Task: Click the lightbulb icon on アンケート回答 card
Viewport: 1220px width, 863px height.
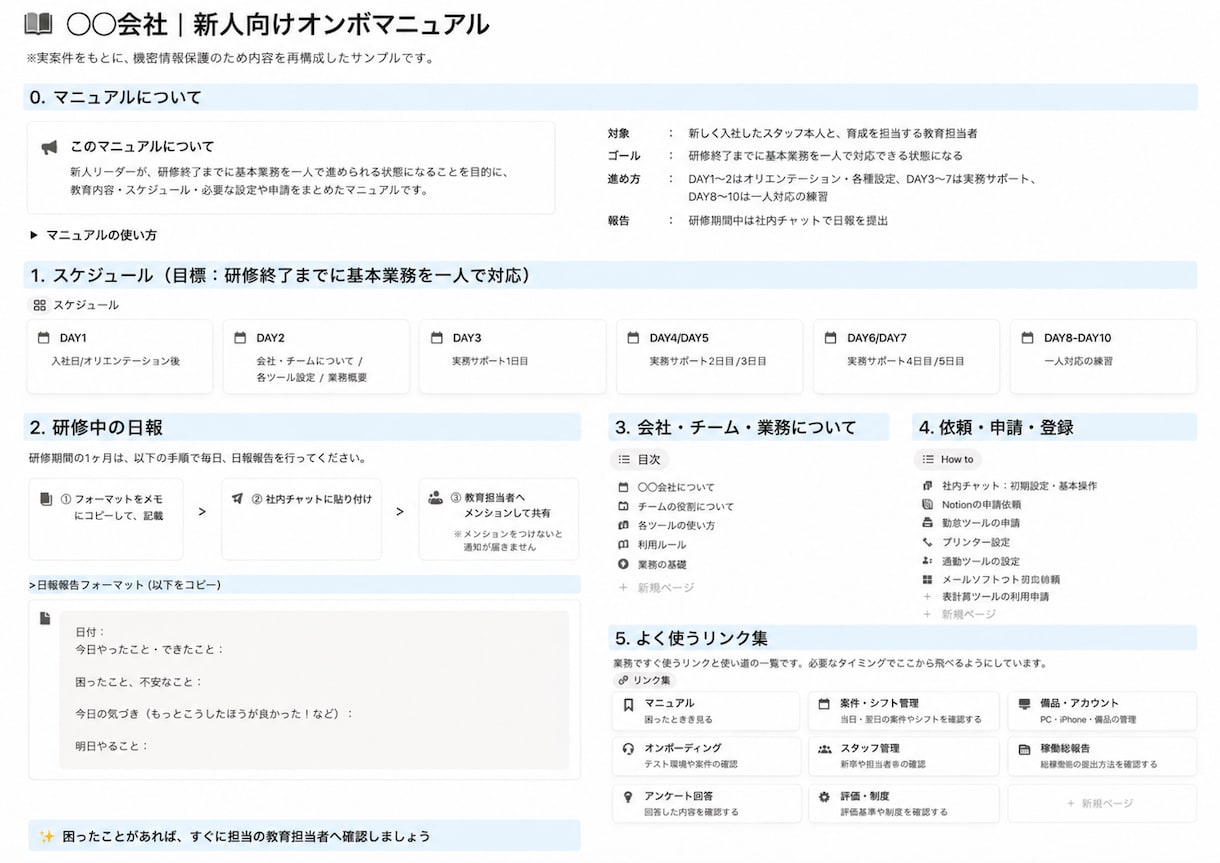Action: (628, 797)
